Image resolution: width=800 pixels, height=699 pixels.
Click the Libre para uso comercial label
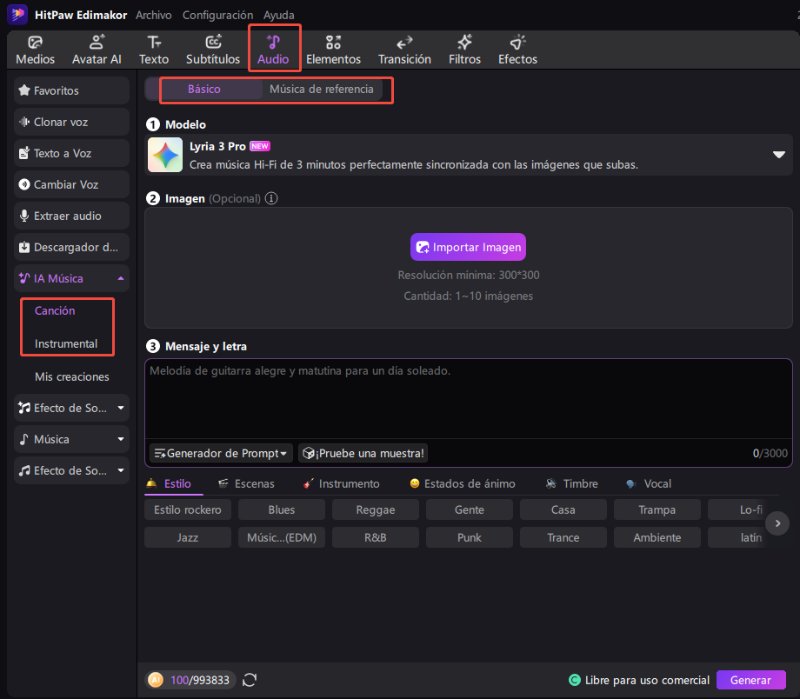pyautogui.click(x=647, y=680)
